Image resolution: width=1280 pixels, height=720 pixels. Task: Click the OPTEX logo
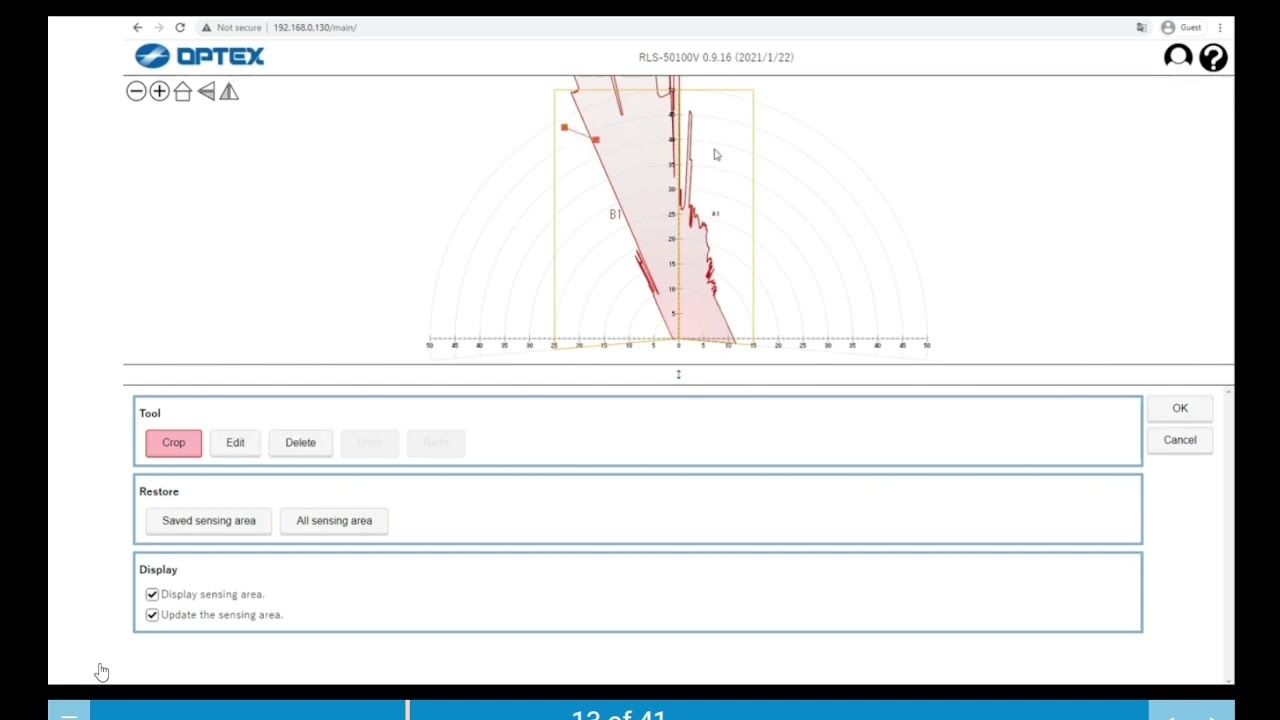(200, 56)
